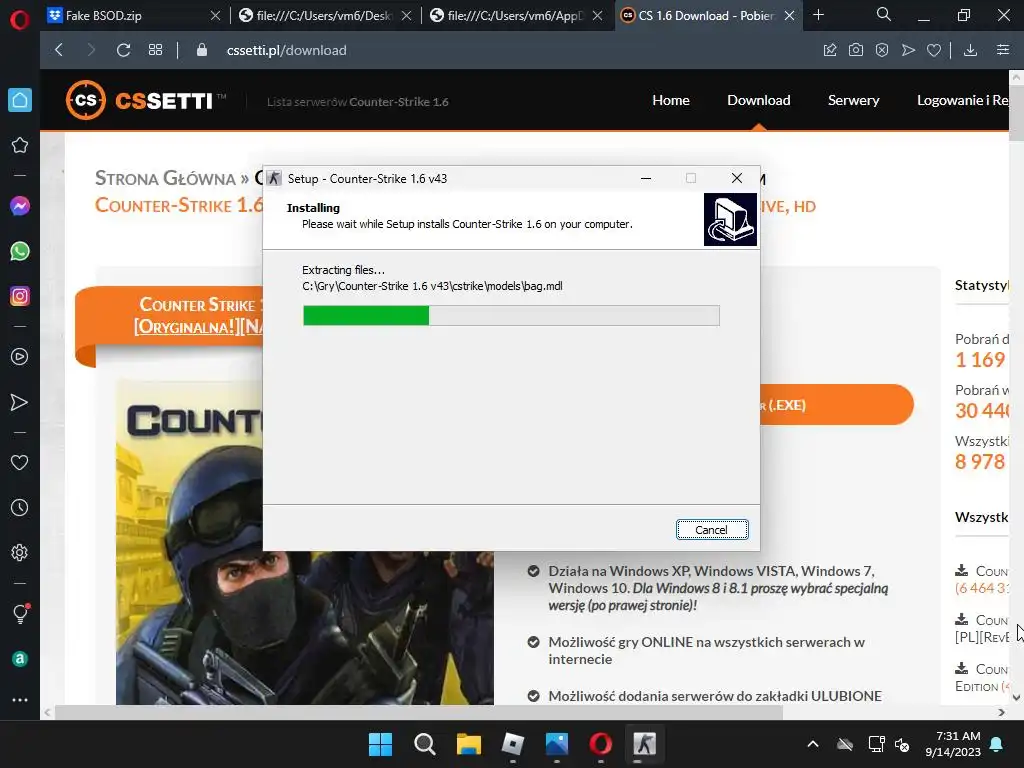Viewport: 1024px width, 768px height.
Task: Open the notification bell in taskbar
Action: tap(997, 744)
